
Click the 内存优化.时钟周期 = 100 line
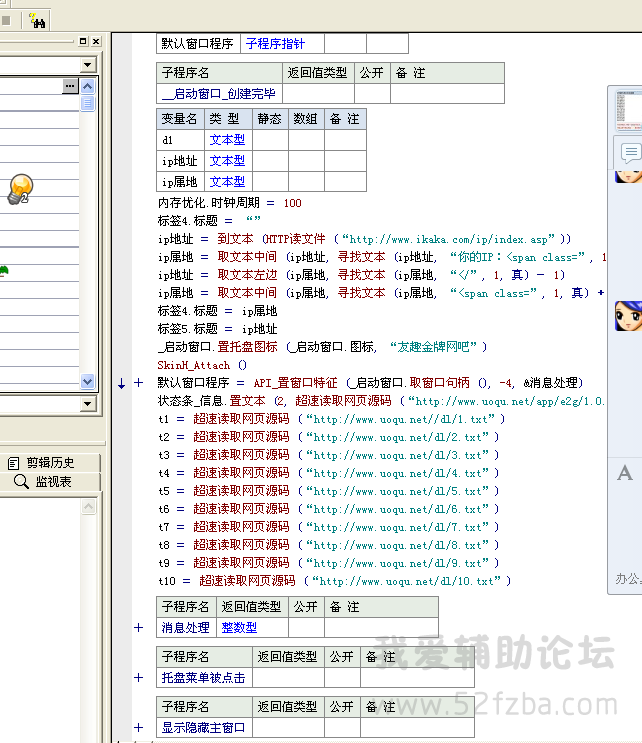click(230, 203)
